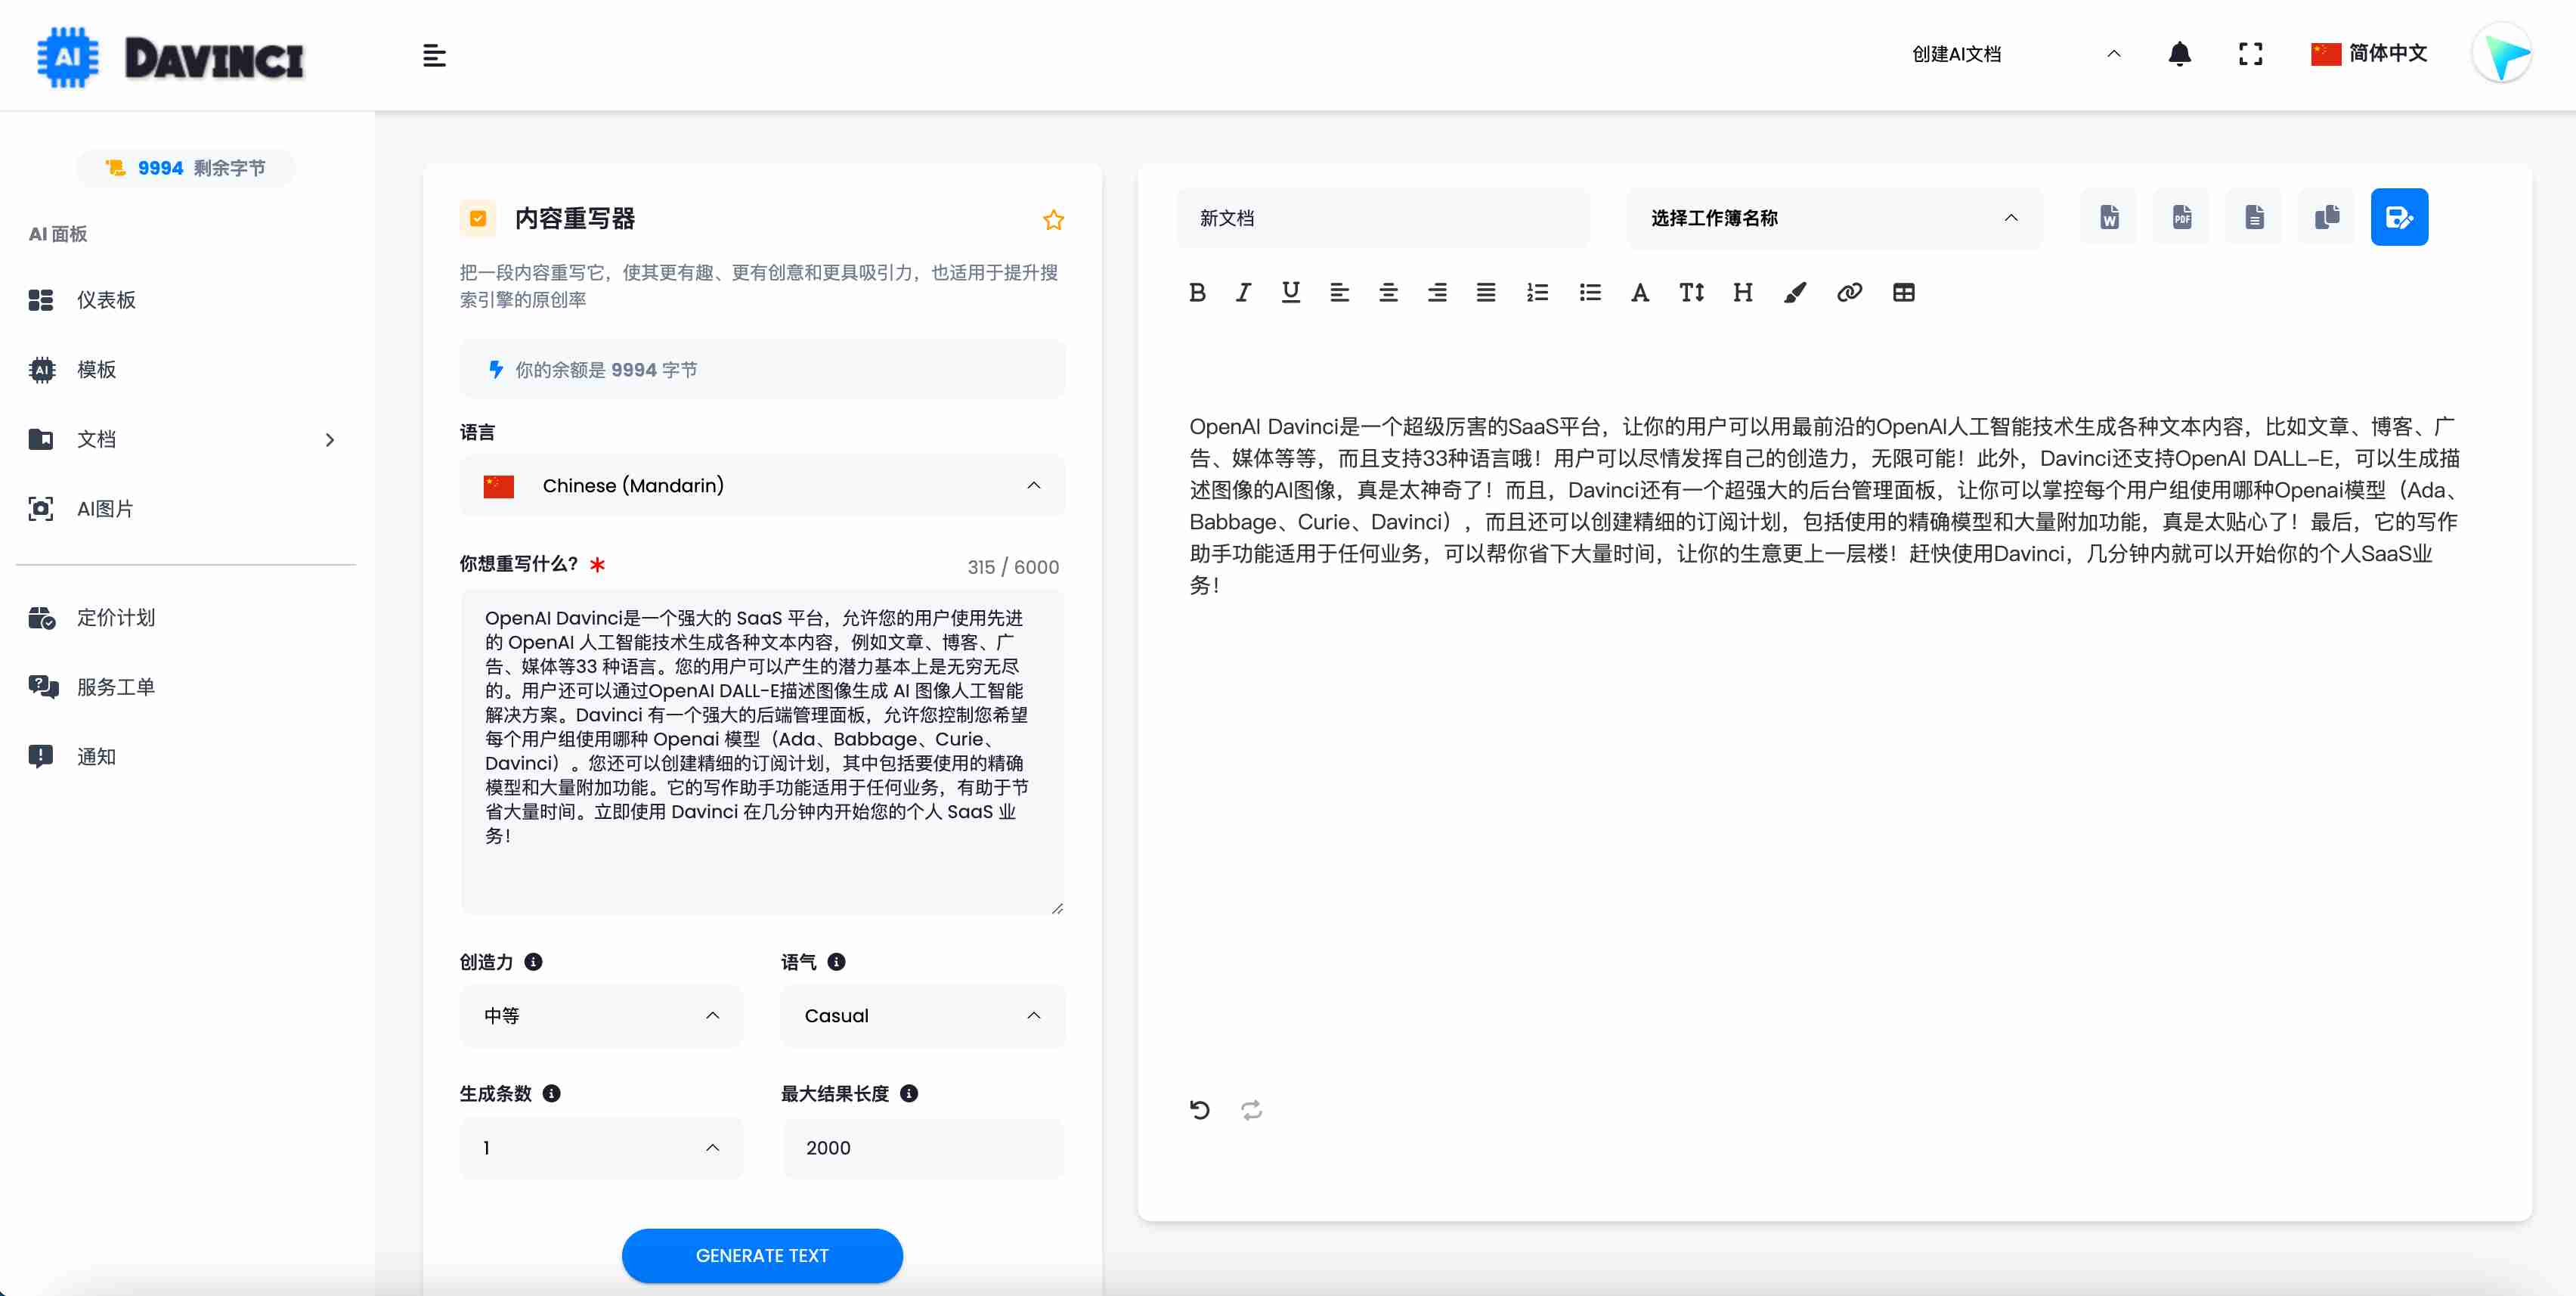
Task: Show 生成条数 info tooltip icon
Action: [551, 1093]
